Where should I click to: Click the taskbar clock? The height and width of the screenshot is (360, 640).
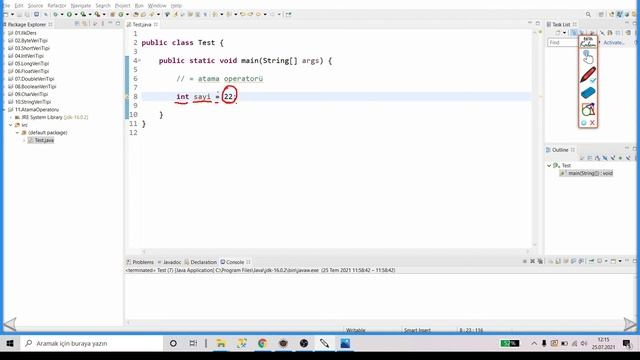click(603, 343)
